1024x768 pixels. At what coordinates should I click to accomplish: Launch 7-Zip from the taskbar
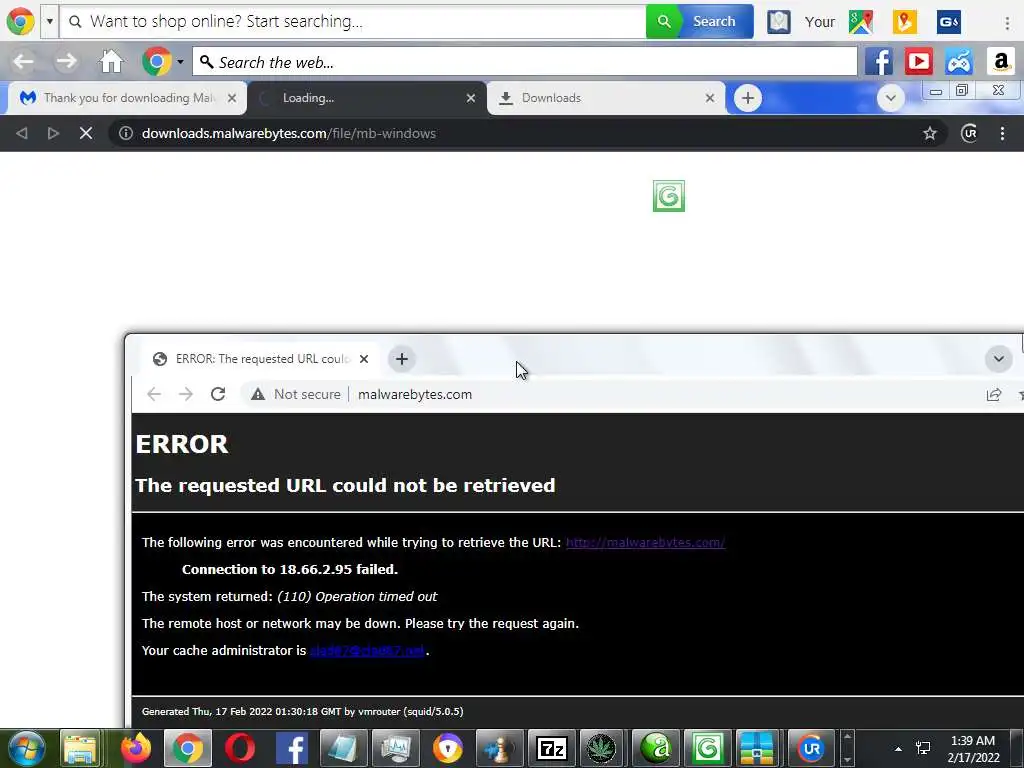coord(552,748)
